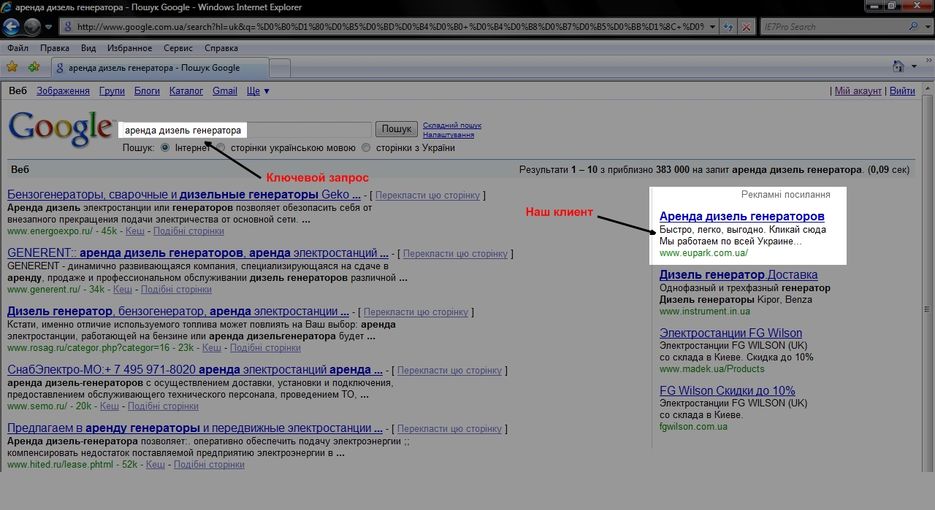Open the 'Аренда дизель генераторов' ad link
Image resolution: width=935 pixels, height=510 pixels.
pos(742,217)
